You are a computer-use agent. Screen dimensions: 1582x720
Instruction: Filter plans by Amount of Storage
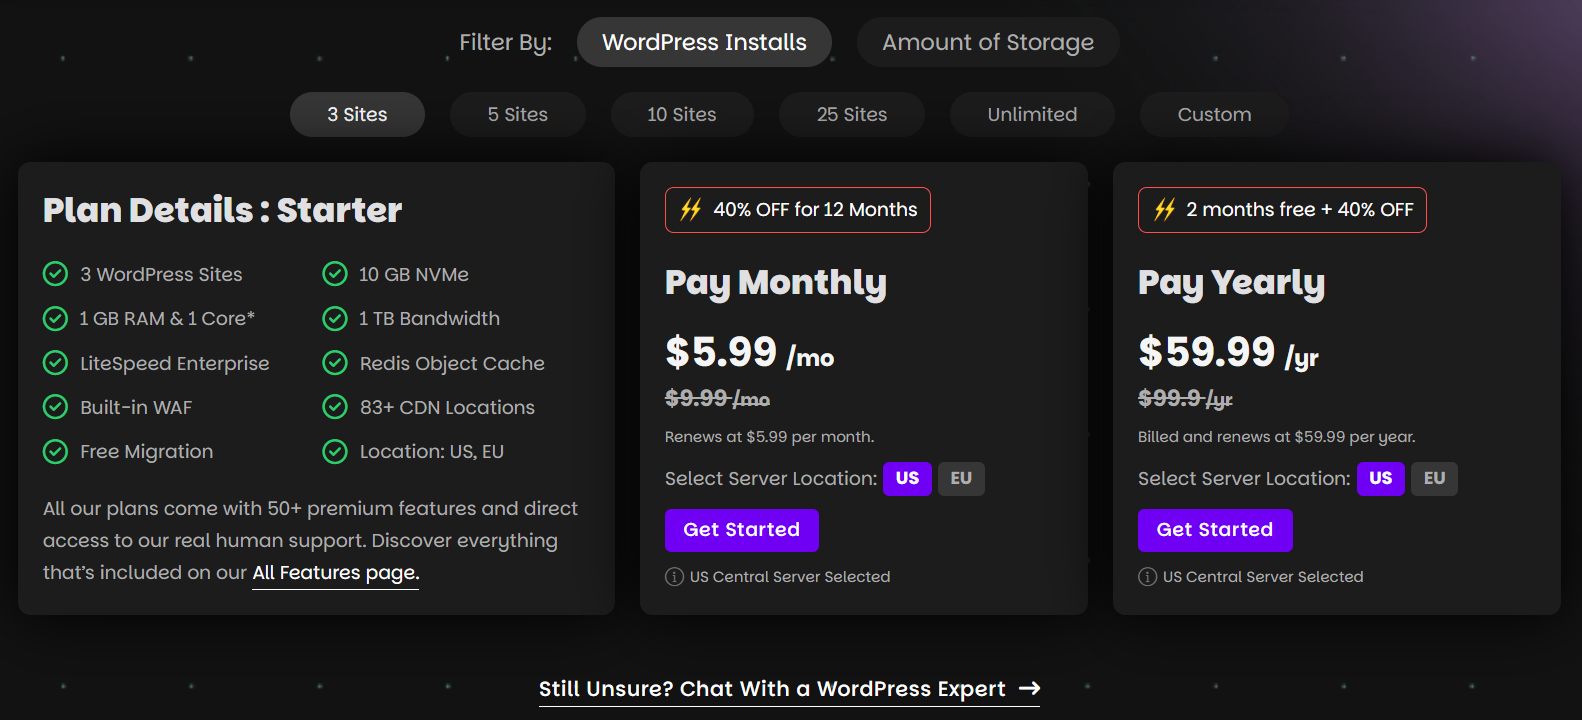pyautogui.click(x=988, y=42)
